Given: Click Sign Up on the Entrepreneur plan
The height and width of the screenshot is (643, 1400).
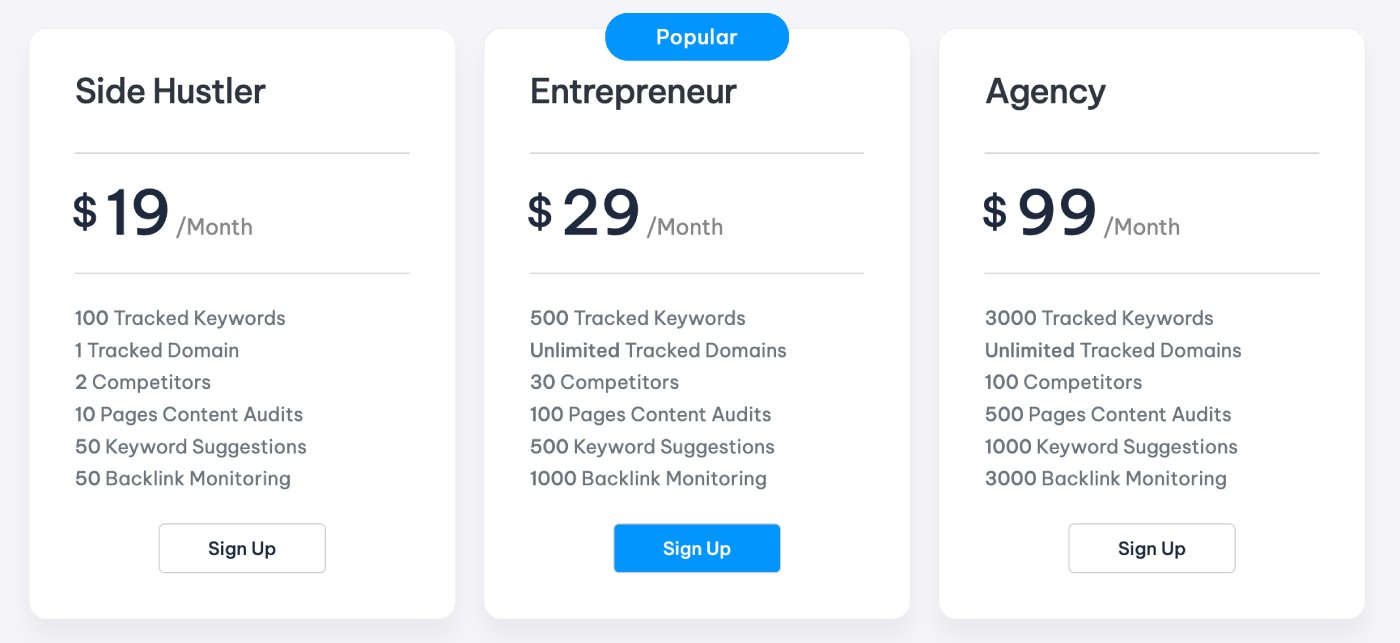Looking at the screenshot, I should click(x=697, y=548).
